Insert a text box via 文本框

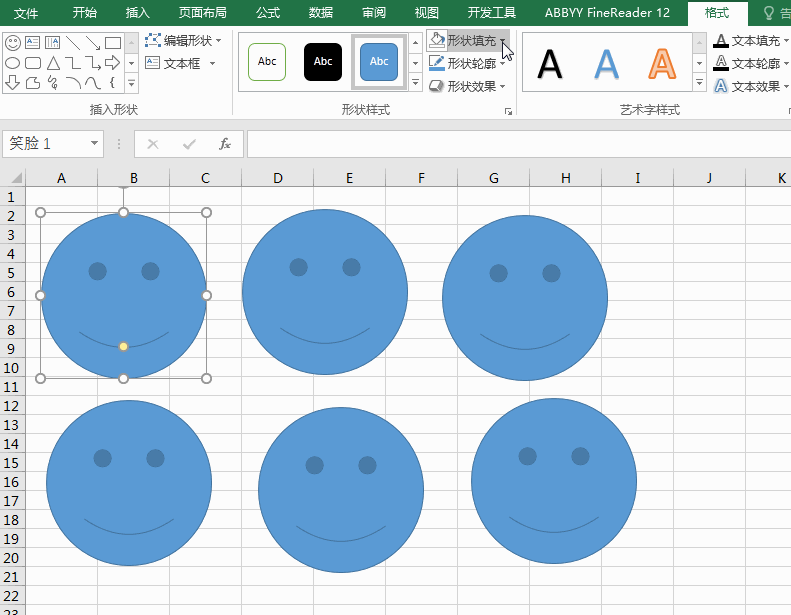click(x=173, y=64)
